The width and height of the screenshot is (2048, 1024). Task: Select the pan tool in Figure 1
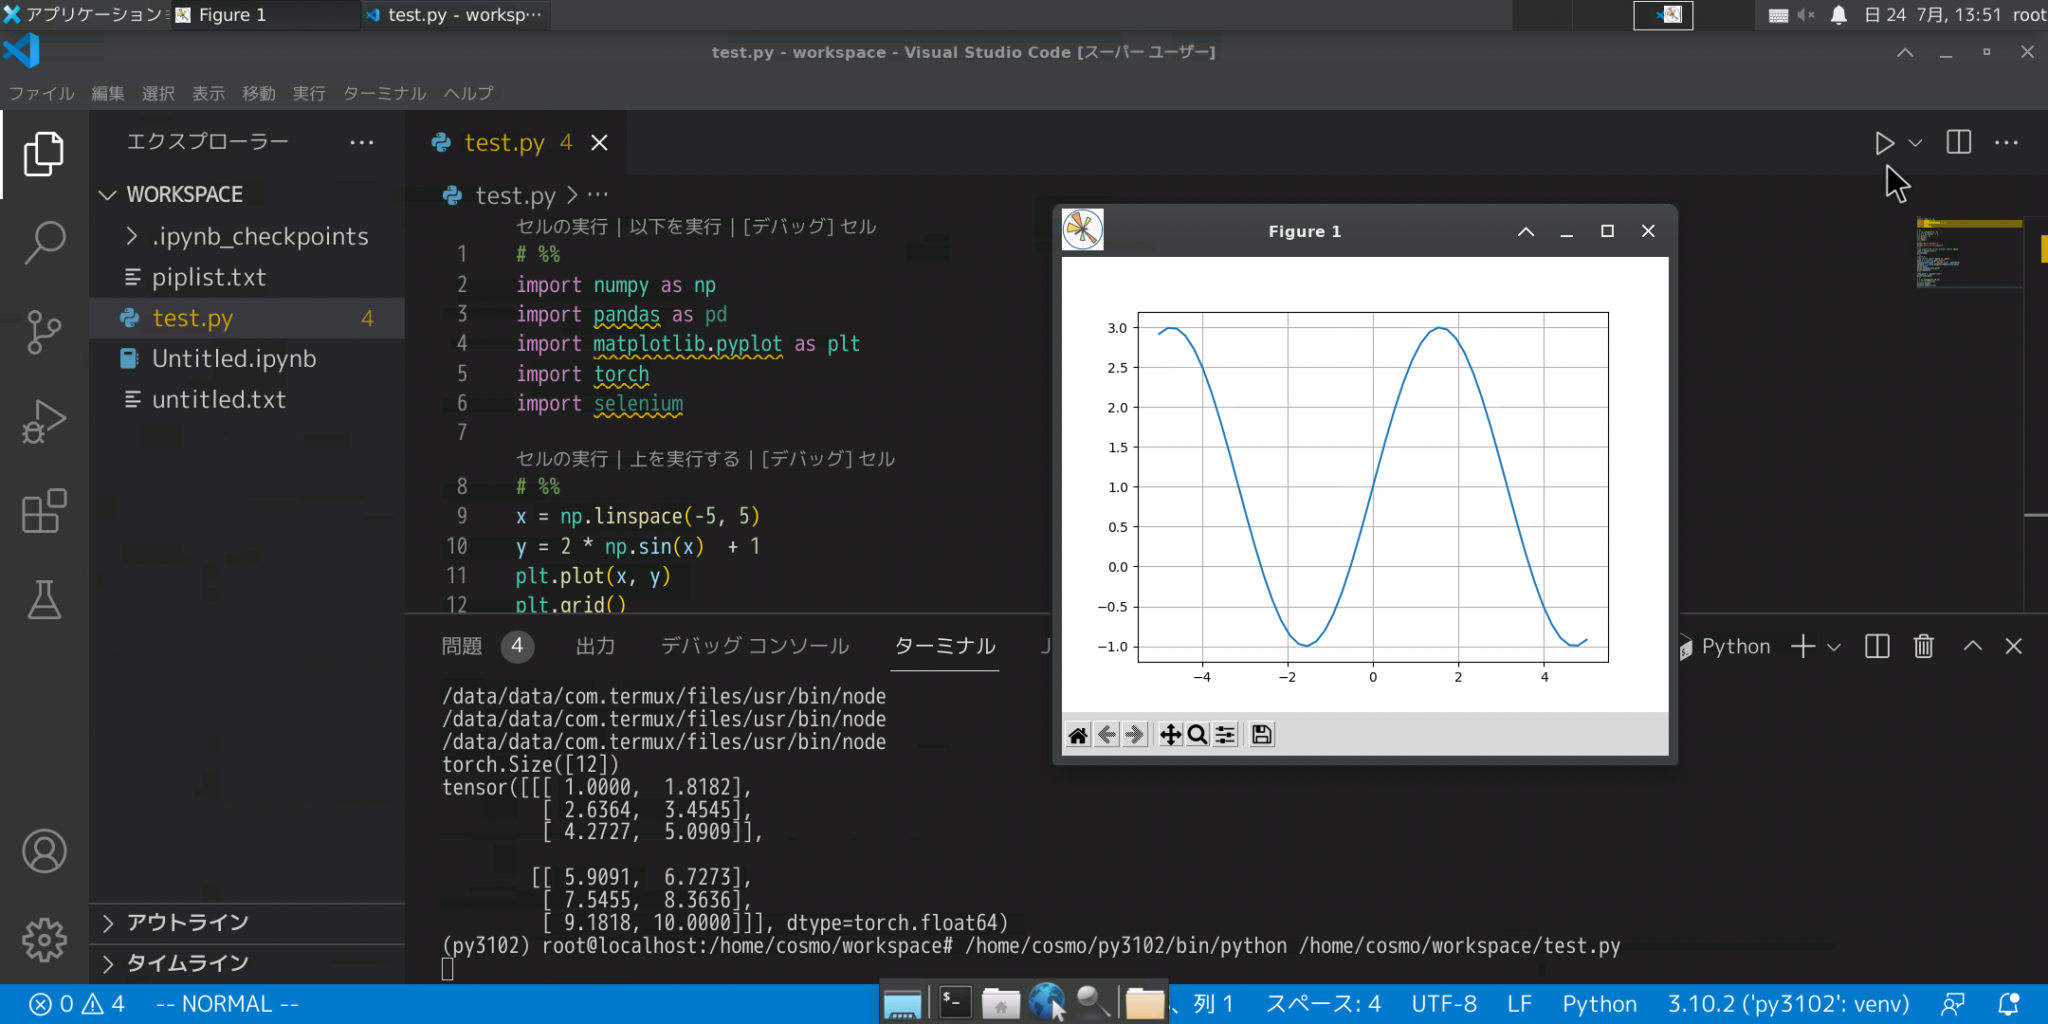point(1168,734)
